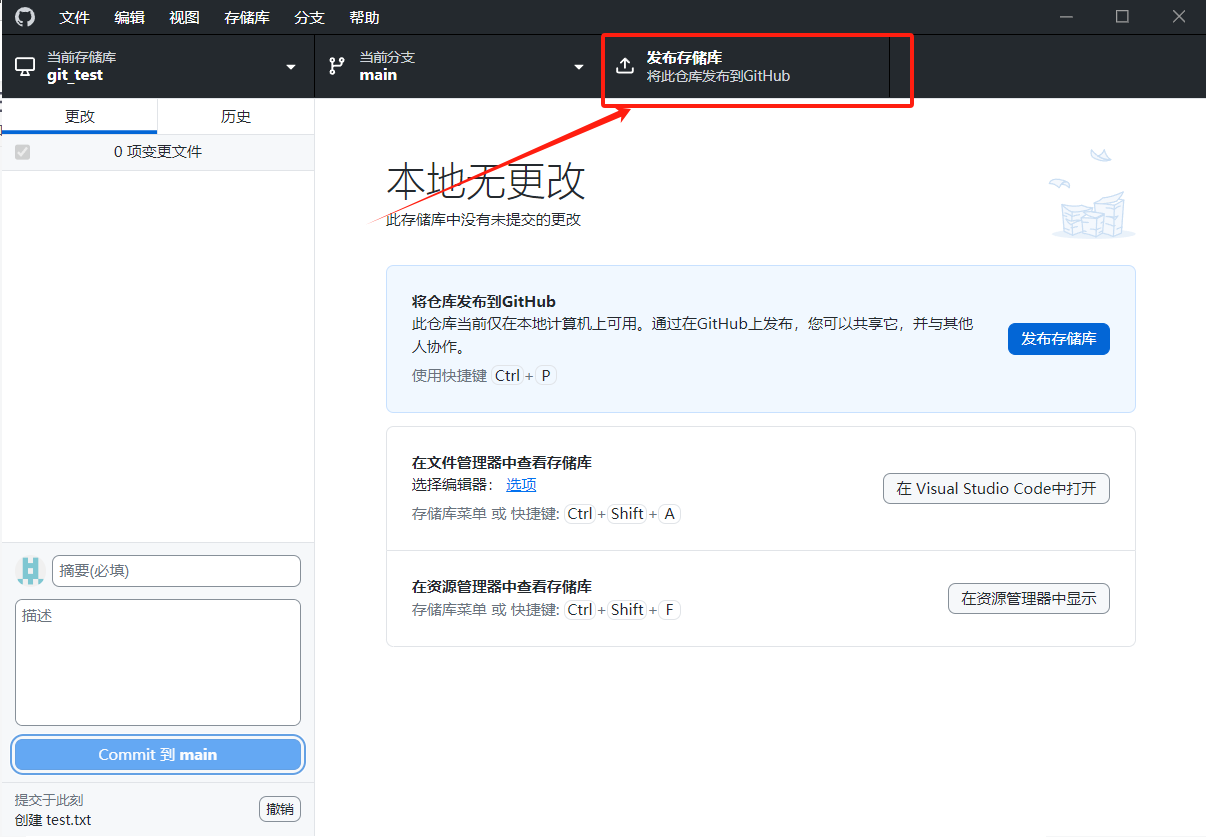Open the 文件 menu
Screen dimensions: 1206x837
pos(75,17)
